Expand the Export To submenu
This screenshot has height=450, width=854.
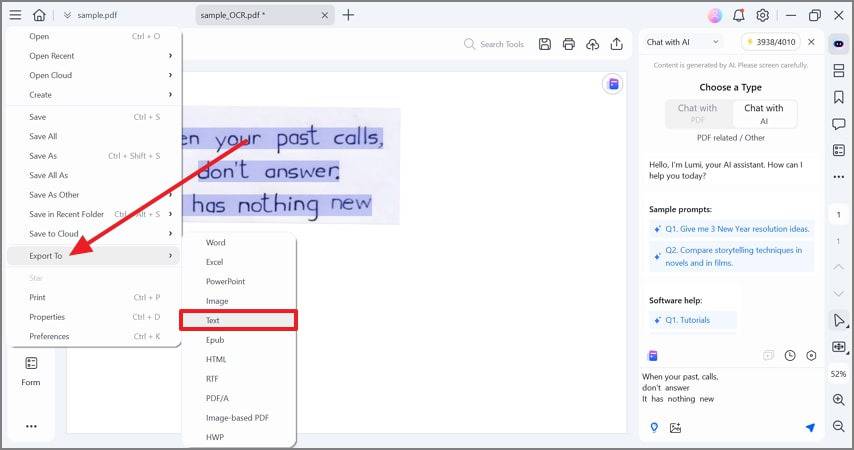pos(94,256)
